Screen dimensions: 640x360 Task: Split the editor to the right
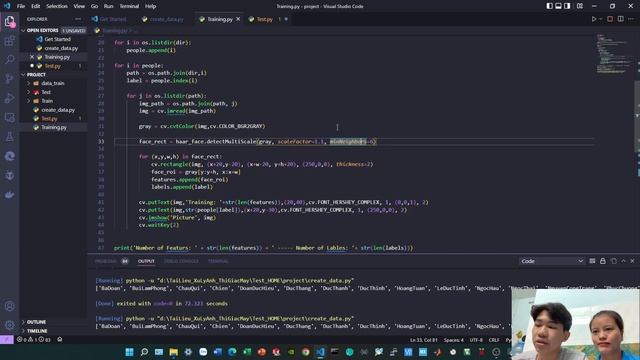click(x=620, y=19)
